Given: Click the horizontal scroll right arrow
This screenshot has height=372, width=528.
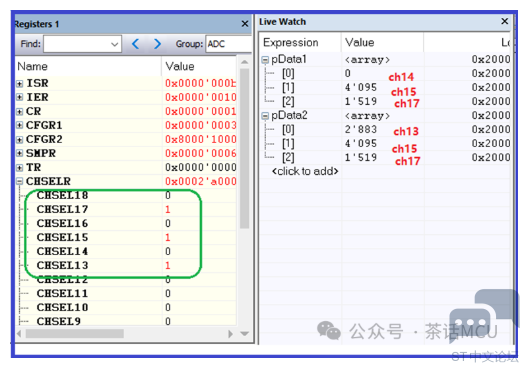Looking at the screenshot, I should point(231,334).
